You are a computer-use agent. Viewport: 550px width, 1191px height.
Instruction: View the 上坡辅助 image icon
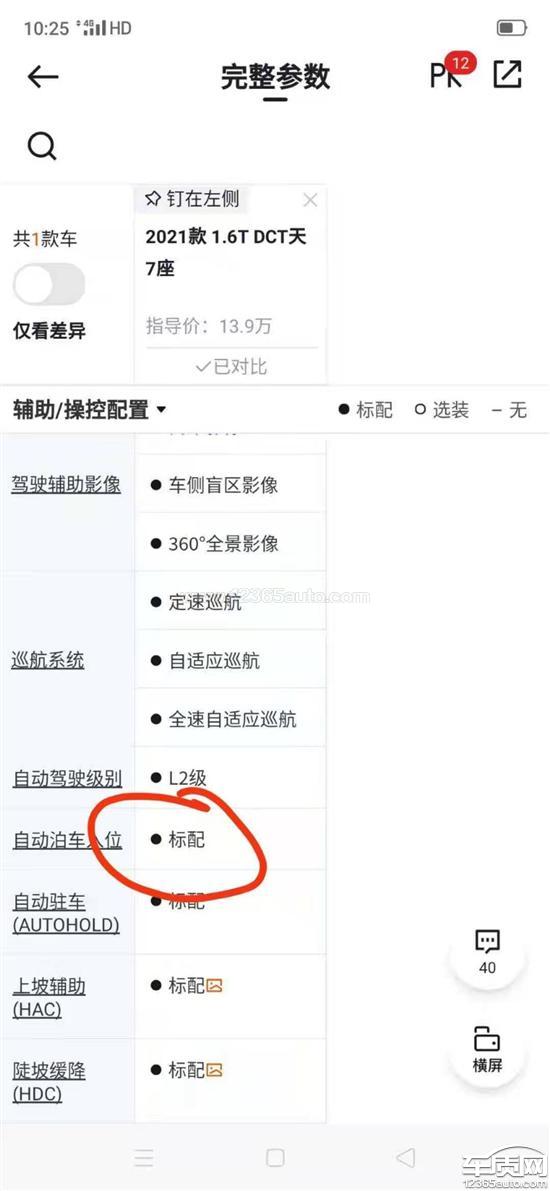click(215, 986)
